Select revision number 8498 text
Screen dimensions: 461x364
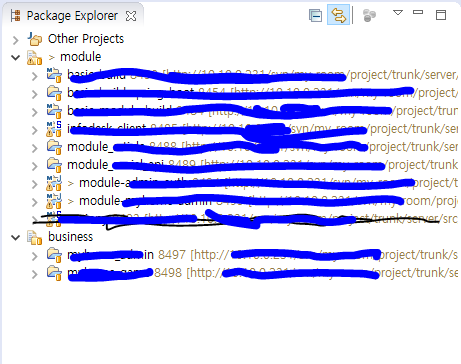click(168, 273)
